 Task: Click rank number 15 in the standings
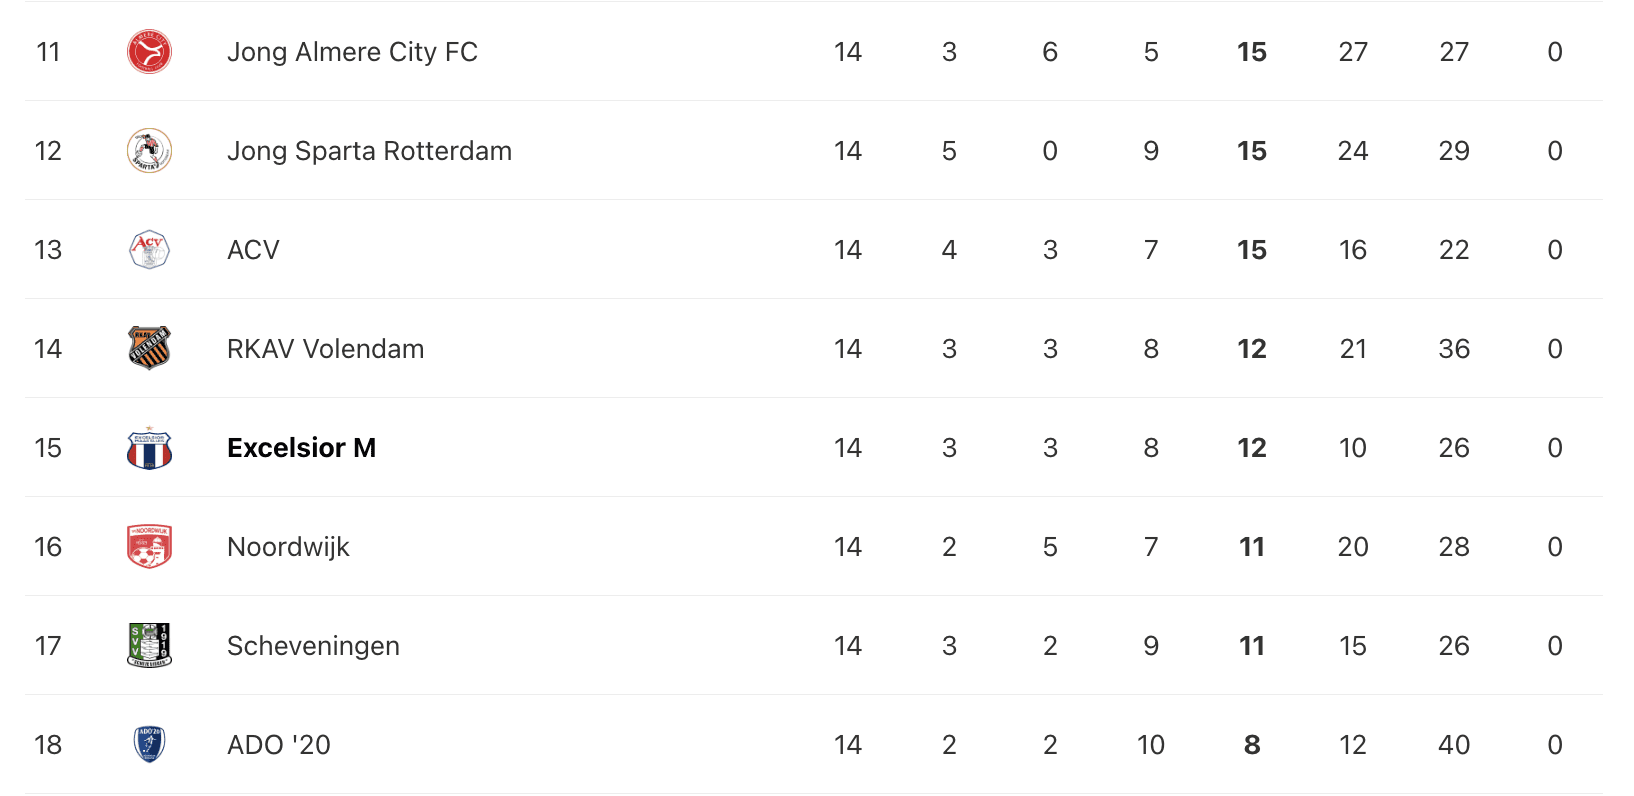(x=48, y=448)
